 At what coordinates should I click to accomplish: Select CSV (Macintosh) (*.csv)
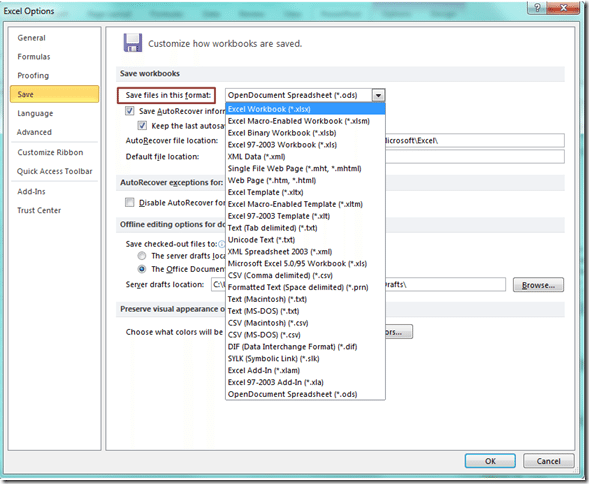click(x=305, y=323)
